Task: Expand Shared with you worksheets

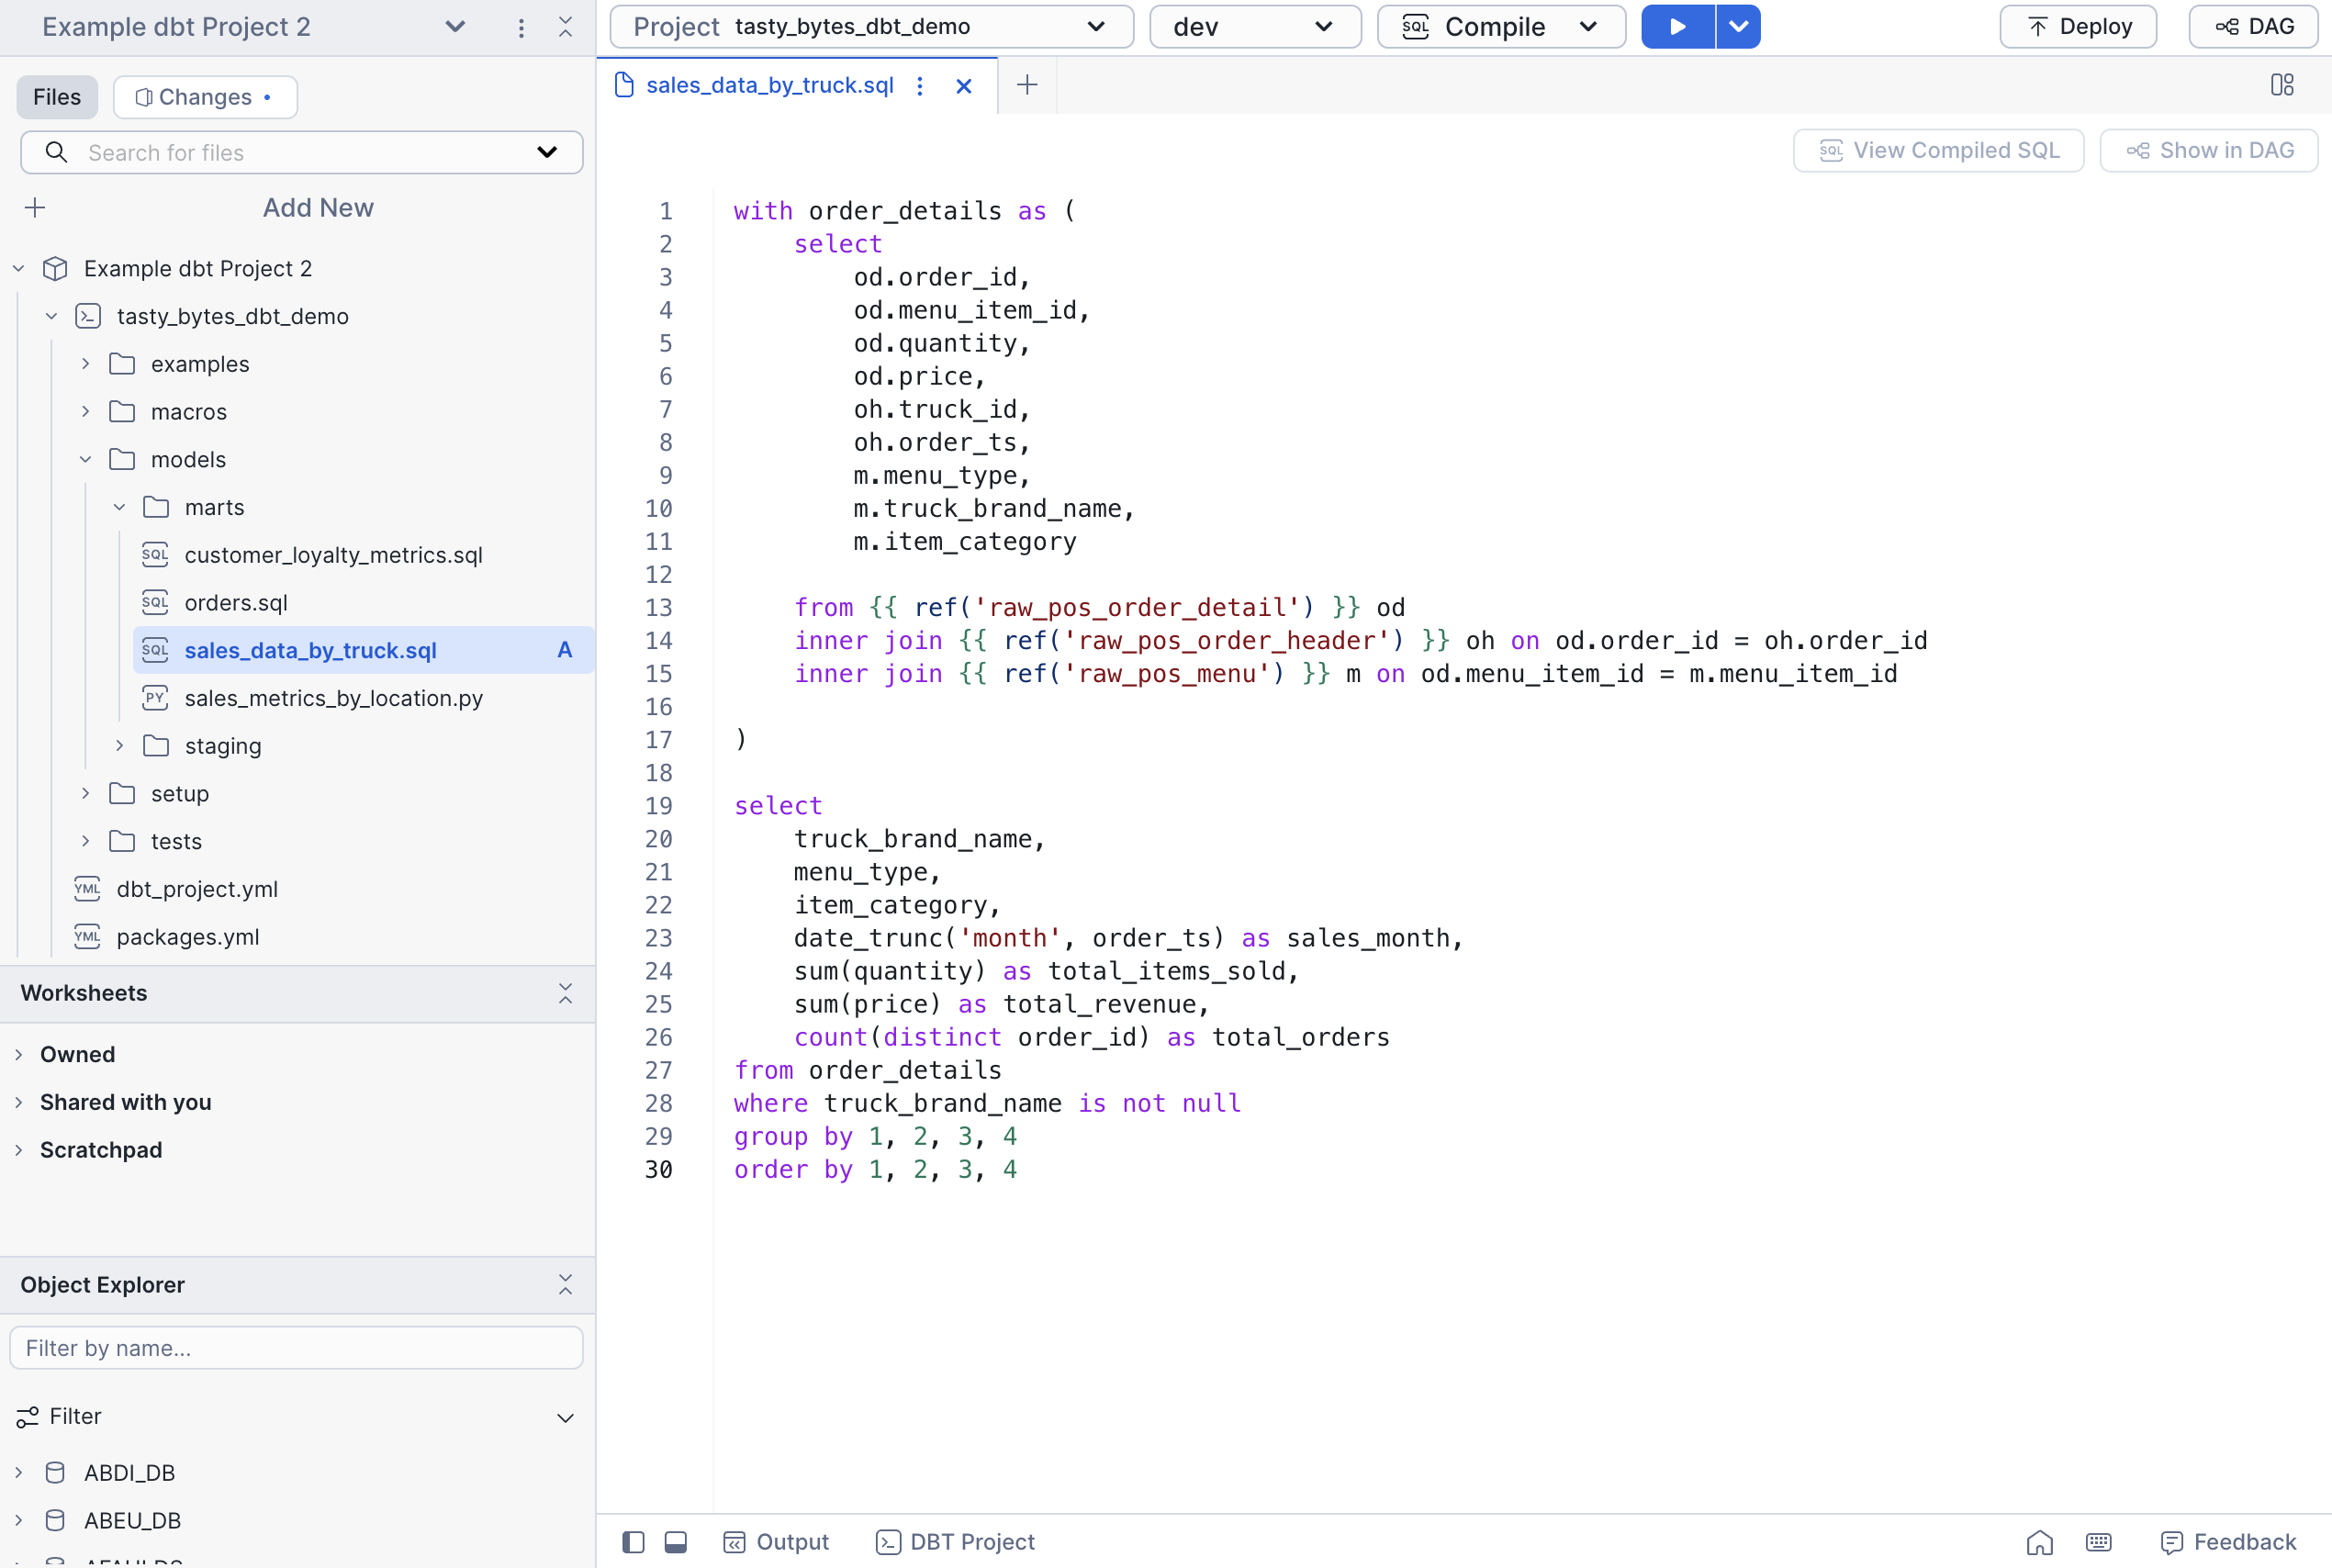Action: 19,1103
